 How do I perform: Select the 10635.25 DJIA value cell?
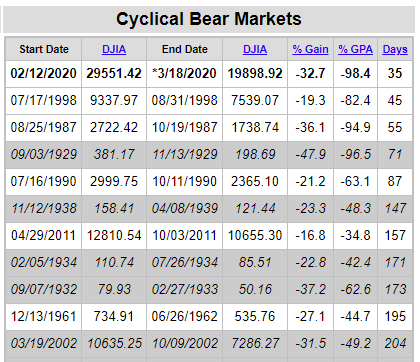[x=114, y=344]
